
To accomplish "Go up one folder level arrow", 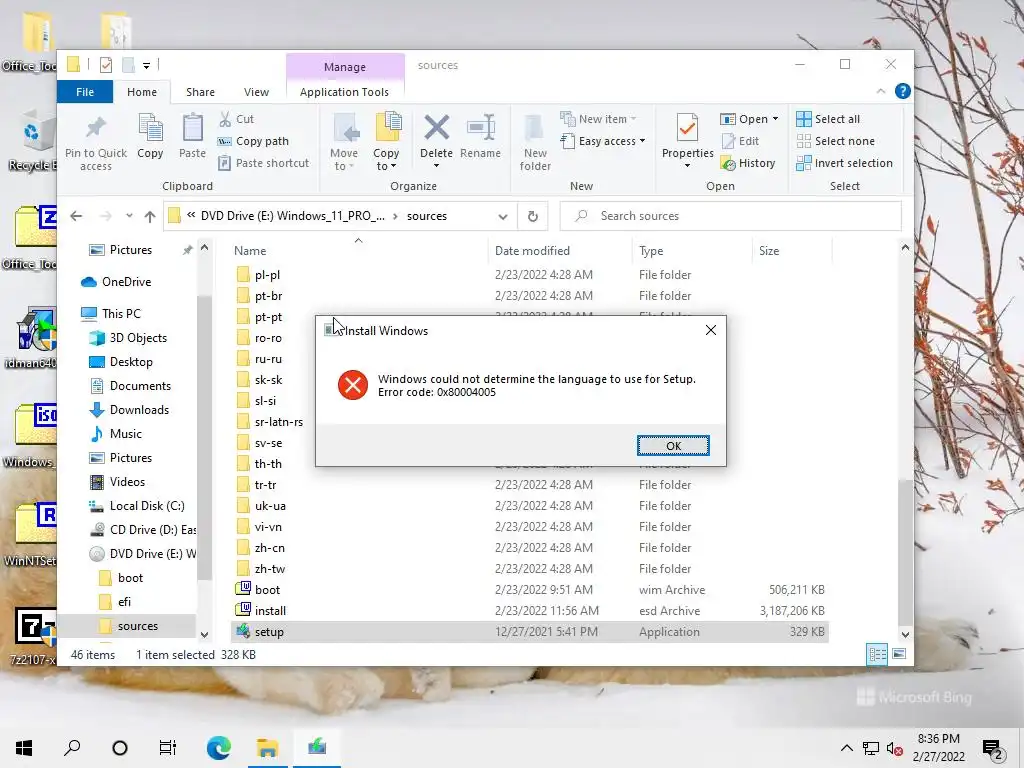I will (x=150, y=216).
